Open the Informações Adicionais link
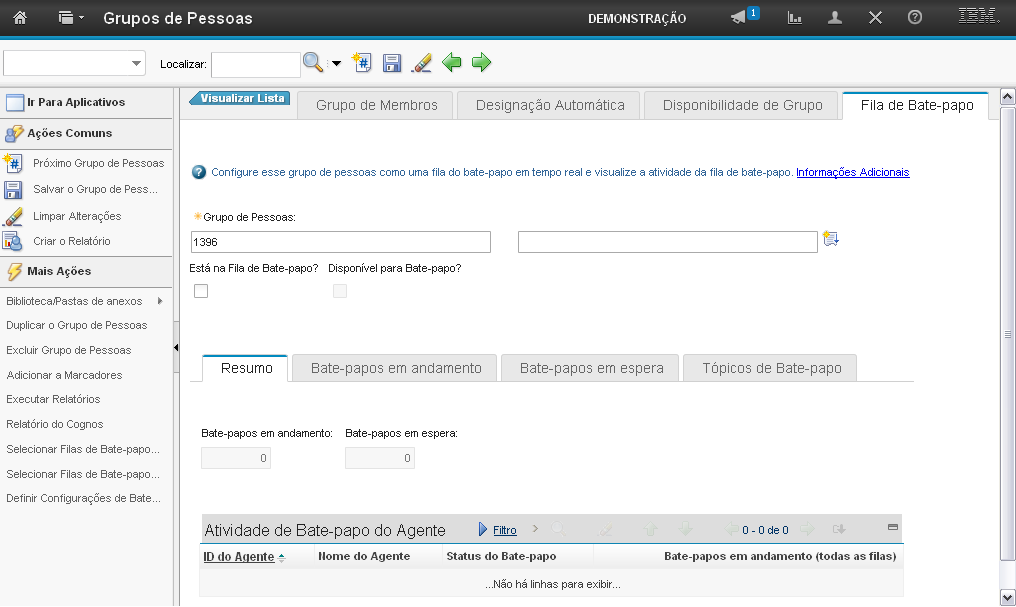The image size is (1016, 607). [852, 172]
